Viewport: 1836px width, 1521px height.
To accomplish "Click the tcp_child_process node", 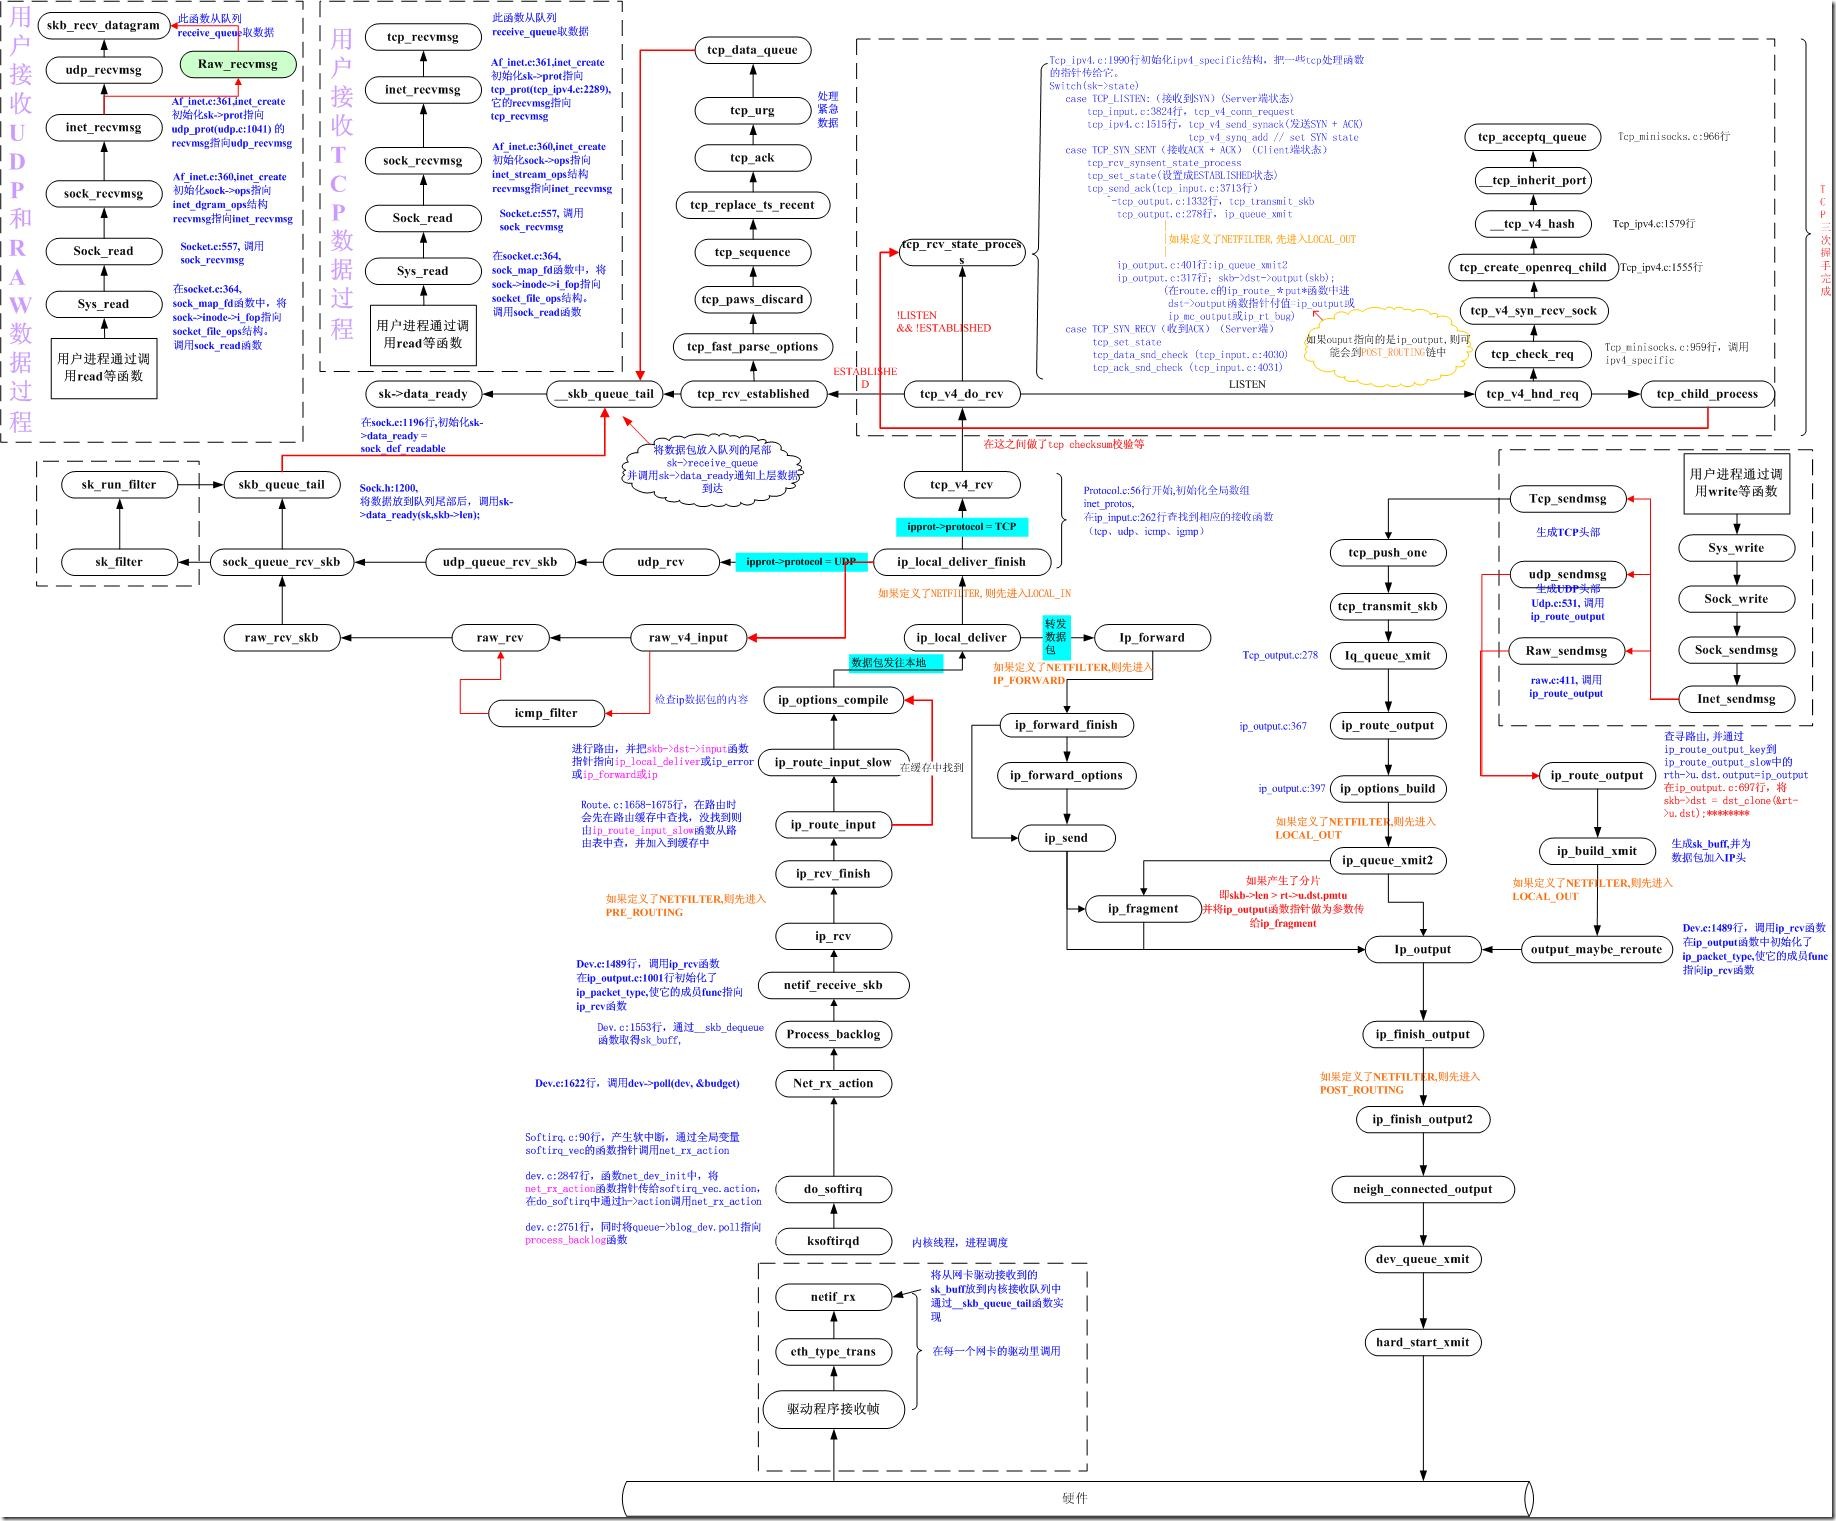I will (1707, 394).
